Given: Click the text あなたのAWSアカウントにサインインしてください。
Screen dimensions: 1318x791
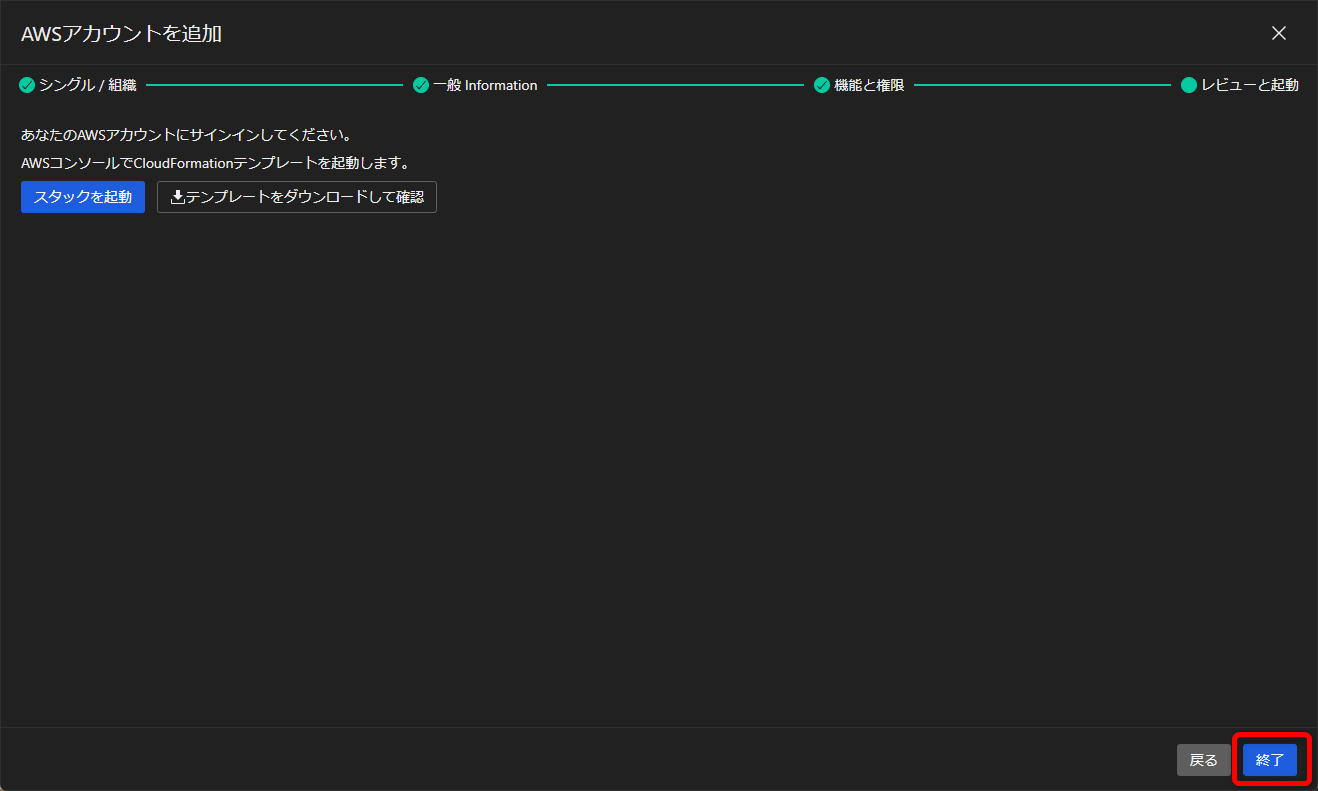Looking at the screenshot, I should click(186, 134).
